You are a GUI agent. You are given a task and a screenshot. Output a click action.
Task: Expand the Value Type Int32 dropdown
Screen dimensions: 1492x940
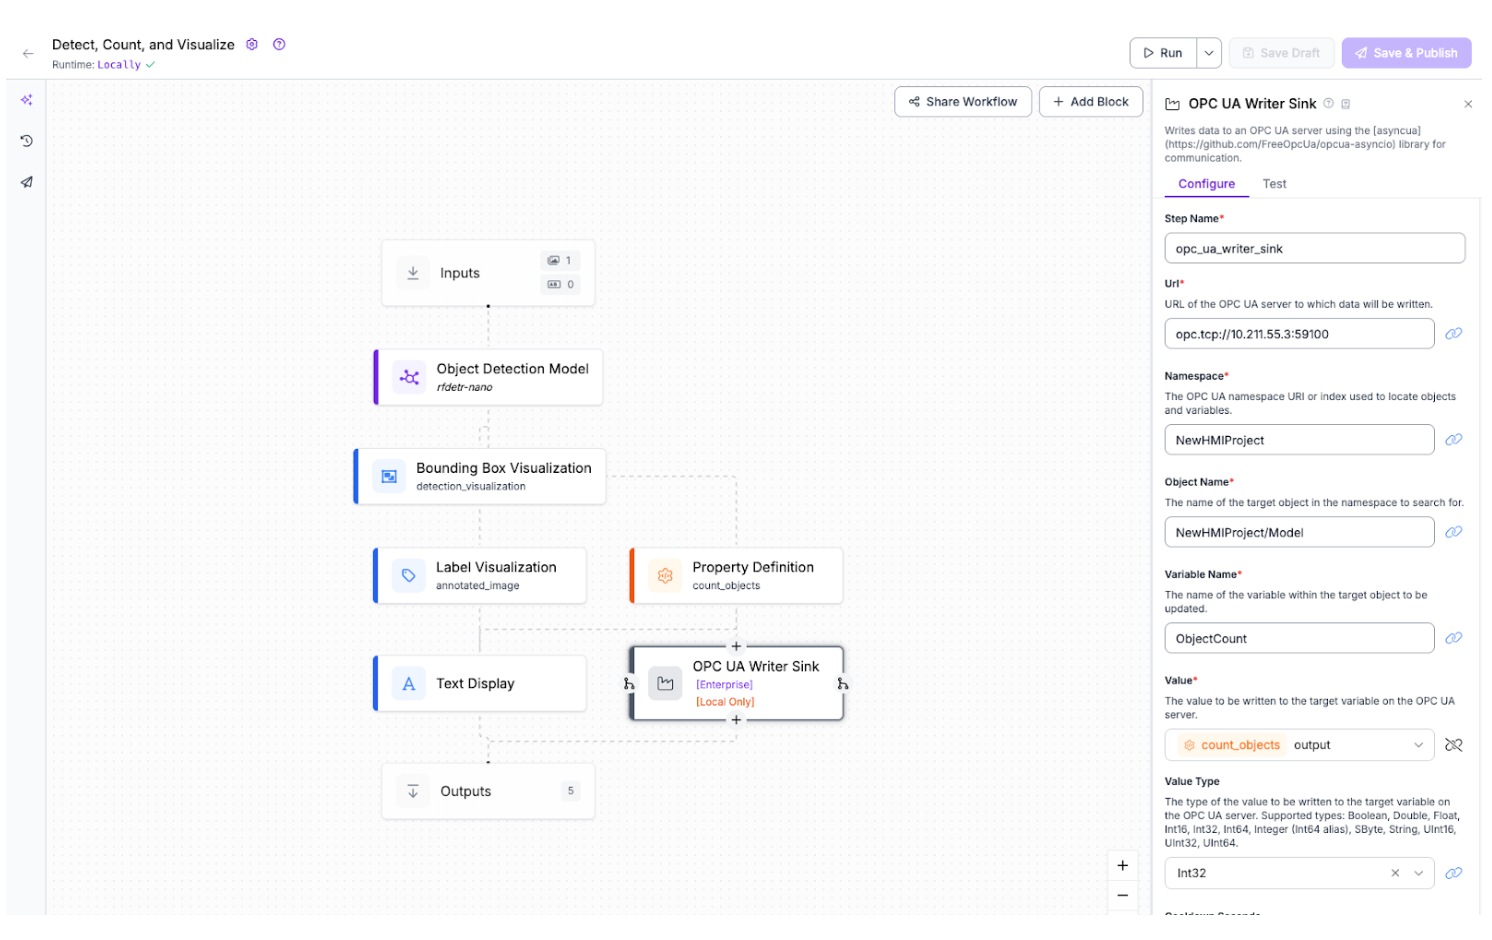pos(1418,873)
